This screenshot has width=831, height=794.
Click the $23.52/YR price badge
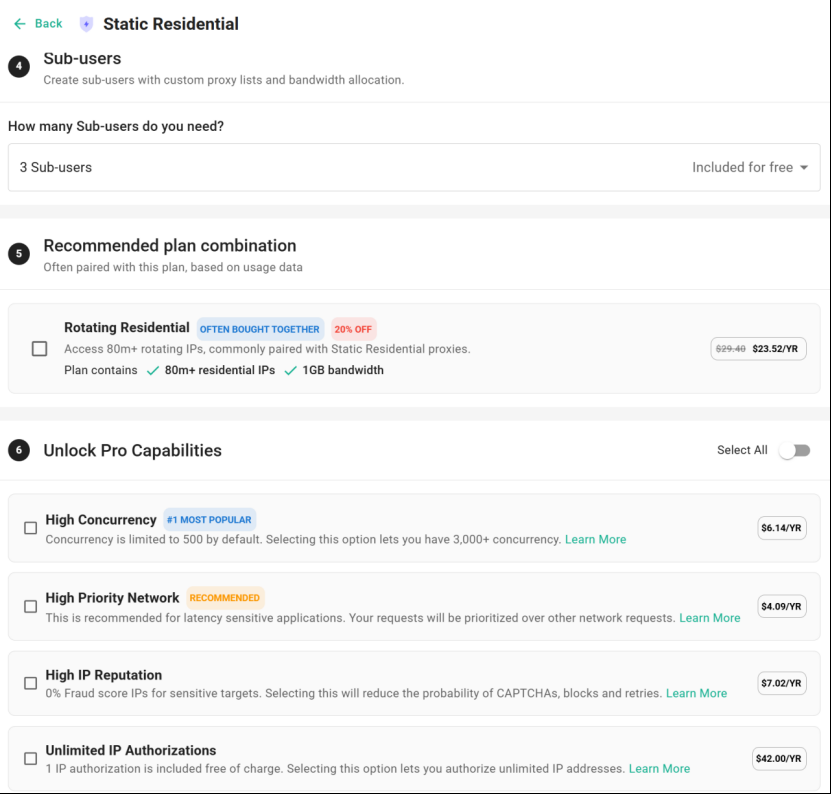(x=758, y=349)
